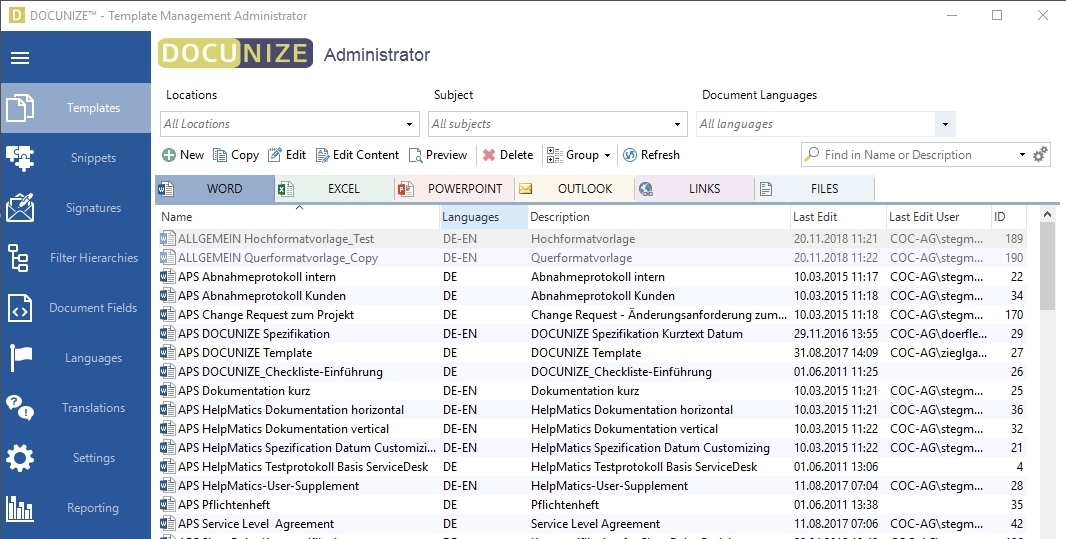Select APS HelpMatics Dokumentation horizontal
The height and width of the screenshot is (539, 1066).
pos(591,410)
